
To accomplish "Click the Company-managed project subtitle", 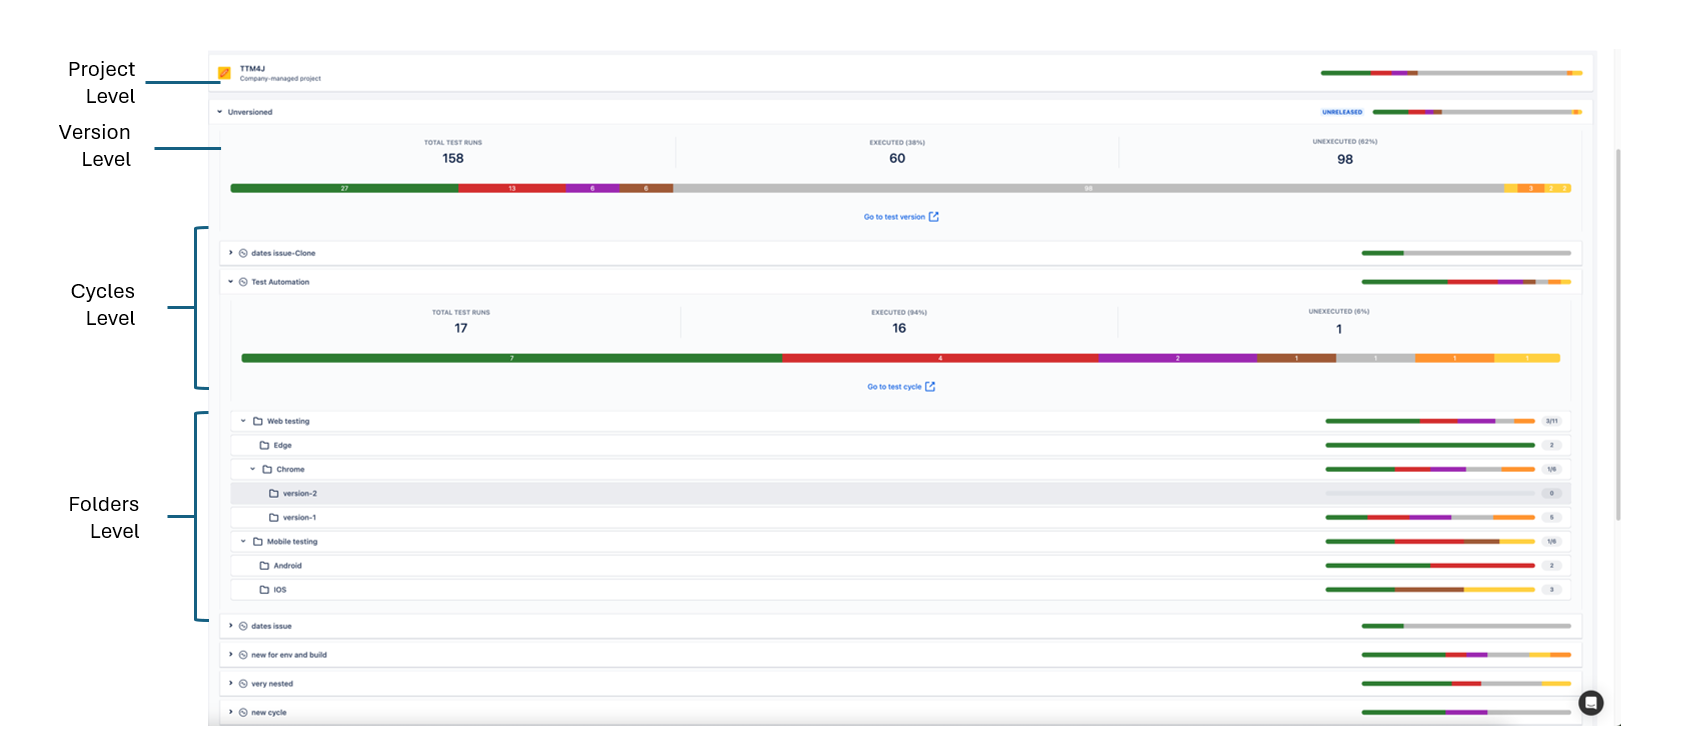I will [x=280, y=78].
